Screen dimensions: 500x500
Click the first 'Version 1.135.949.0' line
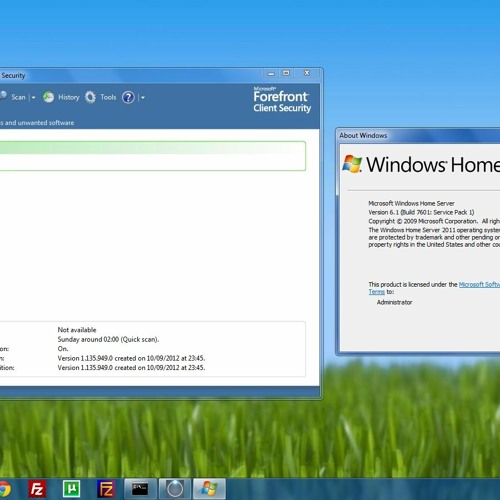131,358
